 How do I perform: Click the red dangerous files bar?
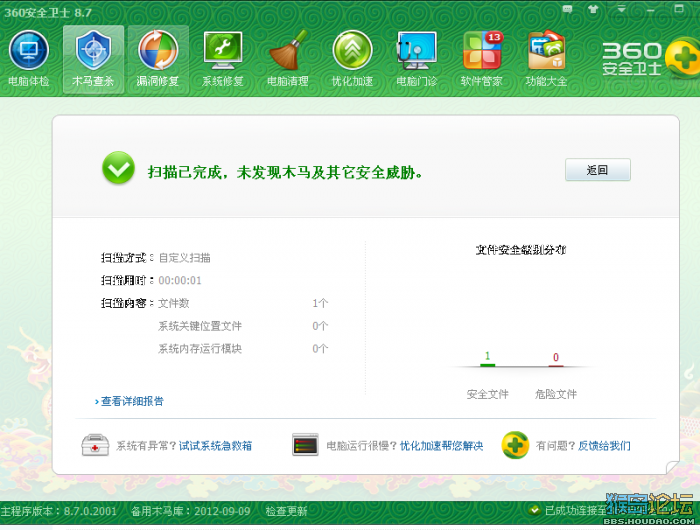[x=556, y=366]
